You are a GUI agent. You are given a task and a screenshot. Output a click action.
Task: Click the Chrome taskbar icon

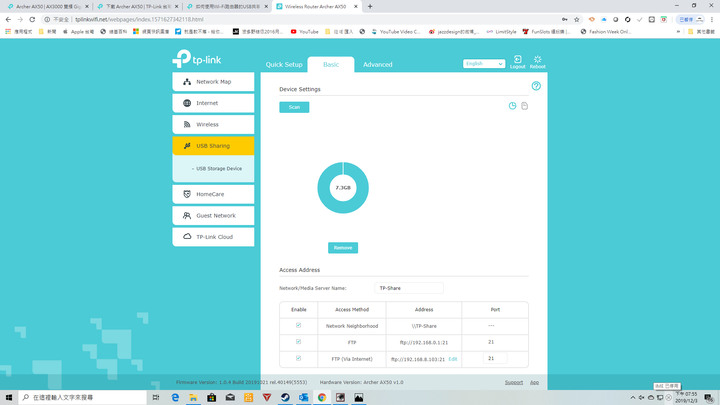tap(322, 397)
